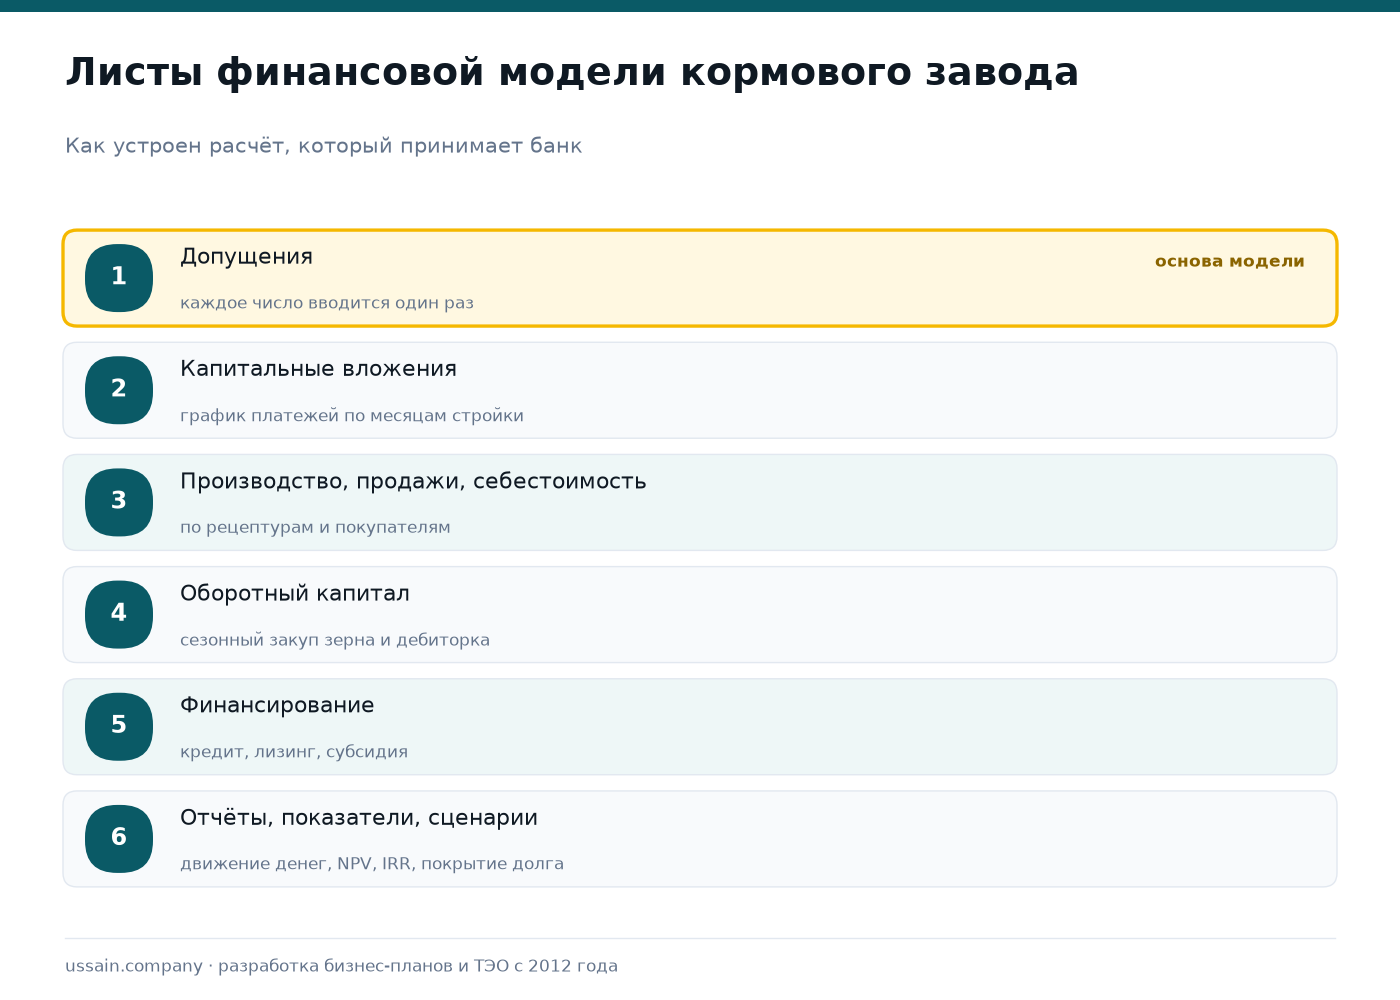Click 'график платежей по месяцам стройки'

[352, 416]
